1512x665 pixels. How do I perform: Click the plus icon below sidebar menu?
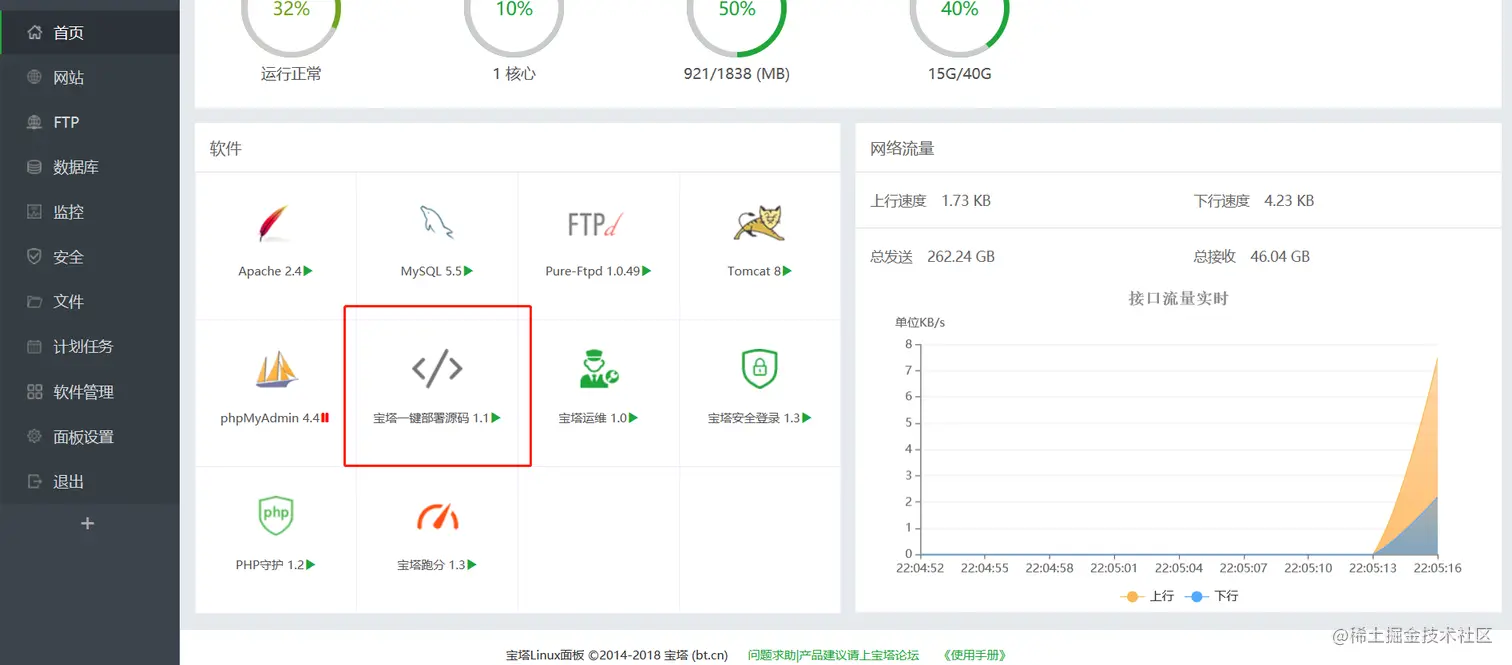[87, 523]
